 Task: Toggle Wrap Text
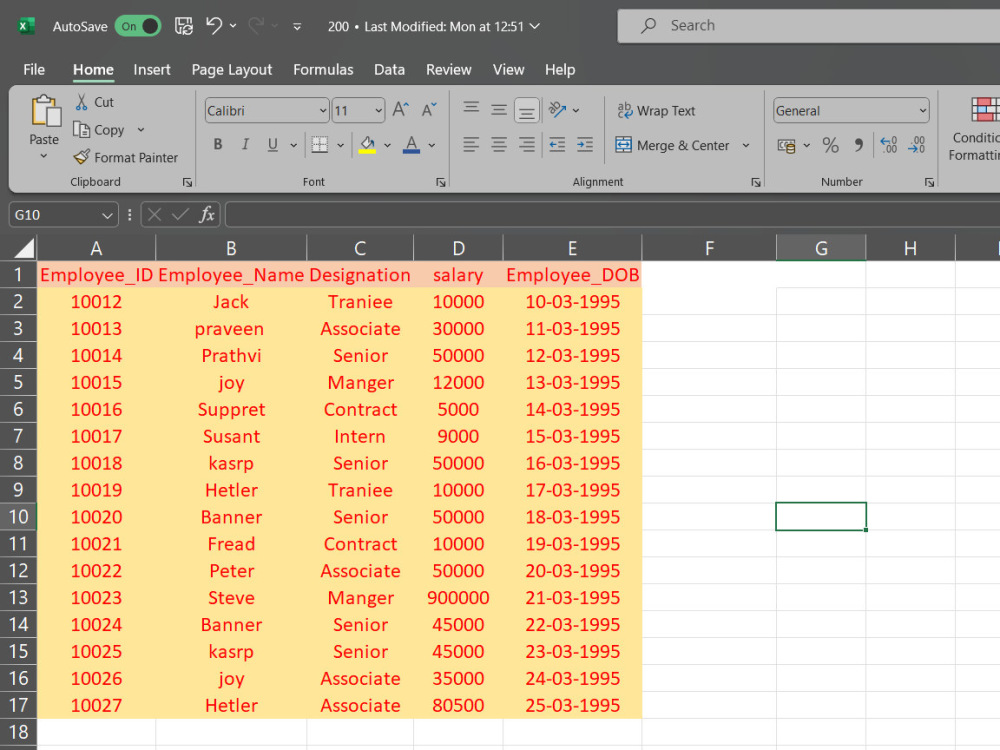click(x=656, y=111)
